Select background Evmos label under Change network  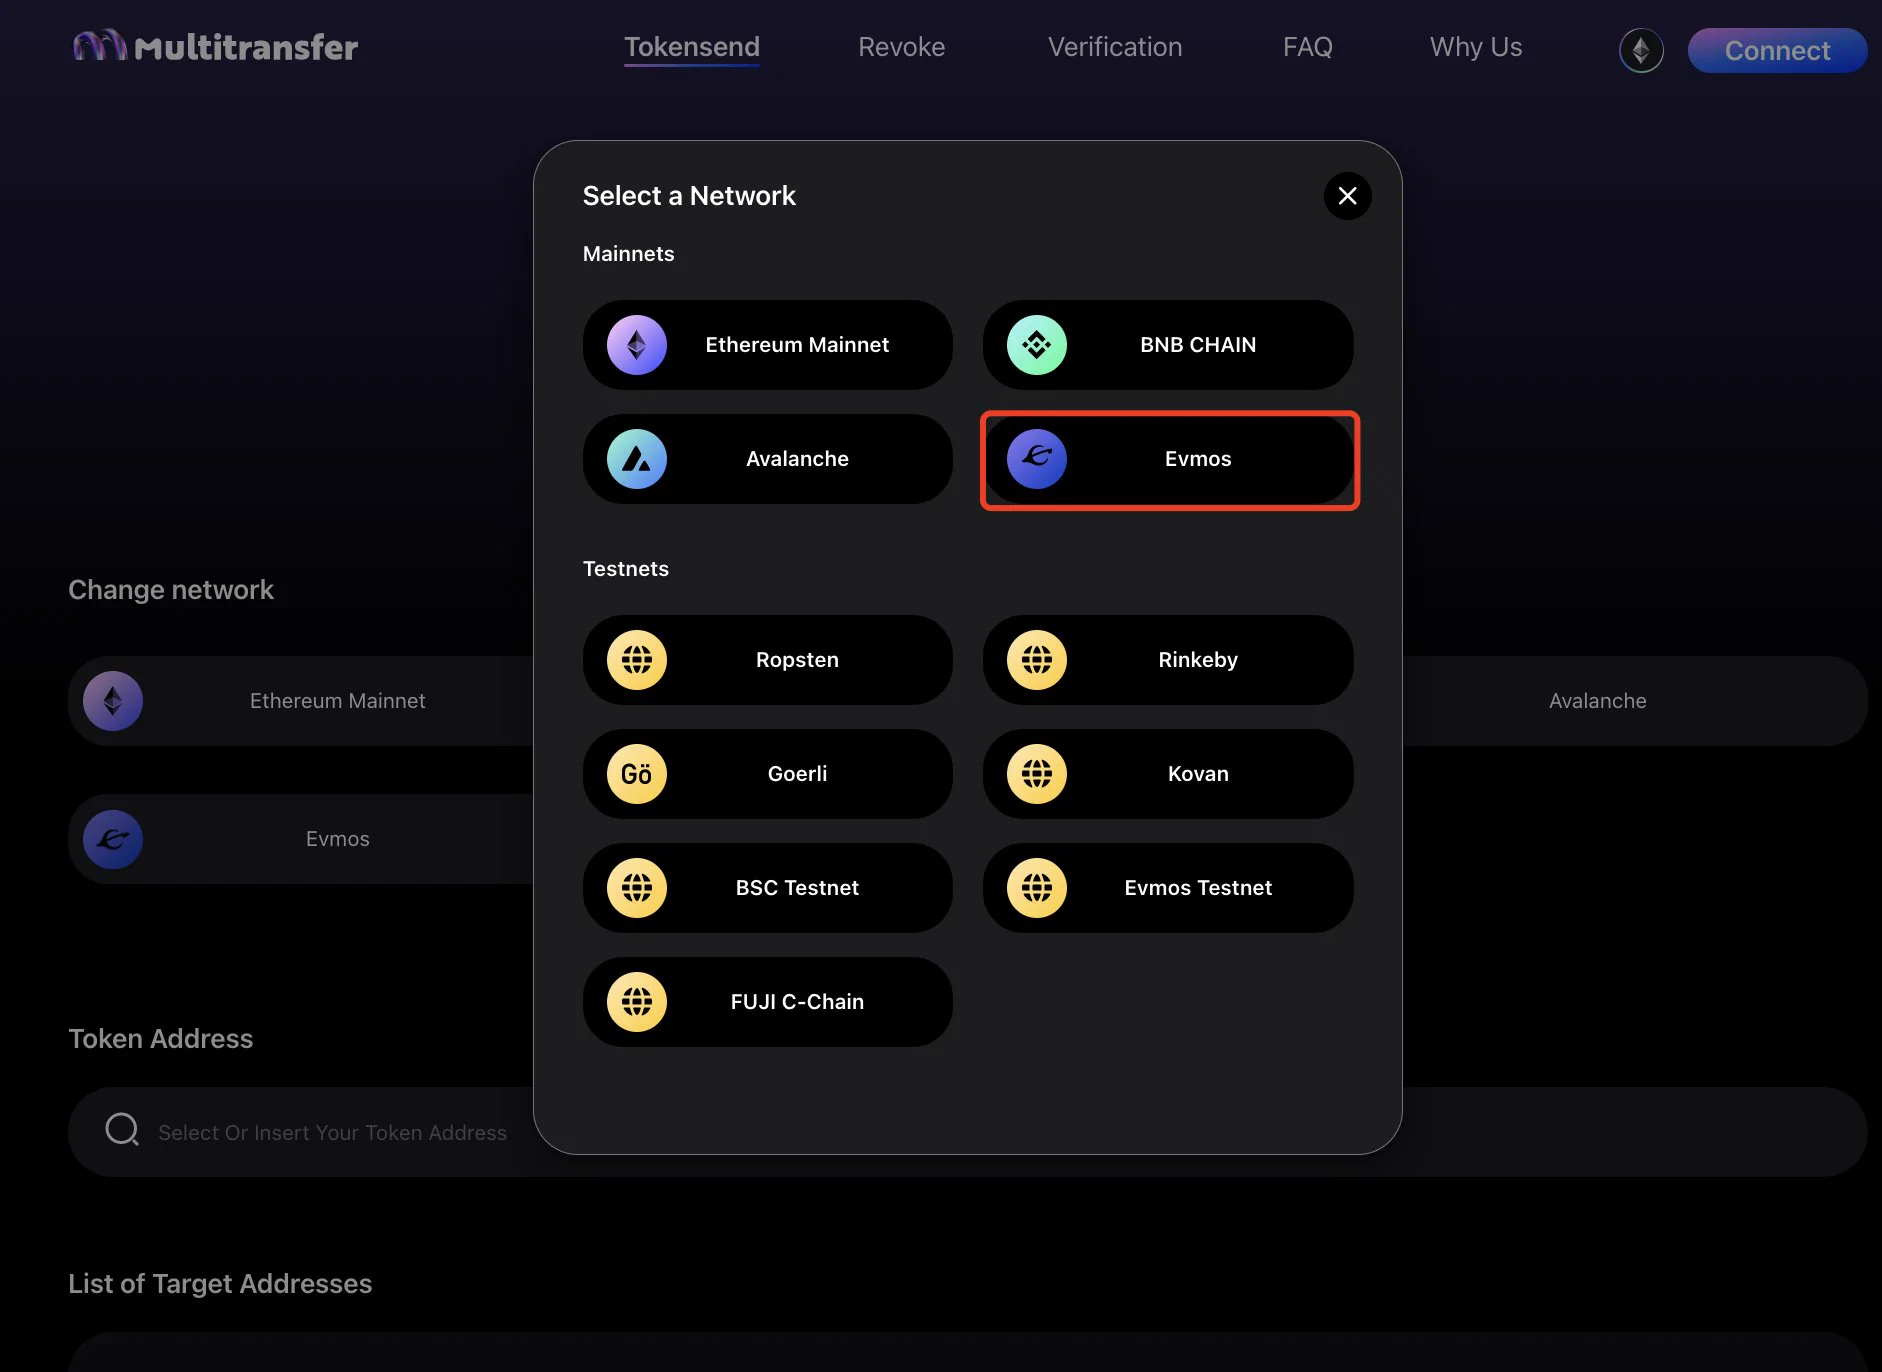[337, 839]
